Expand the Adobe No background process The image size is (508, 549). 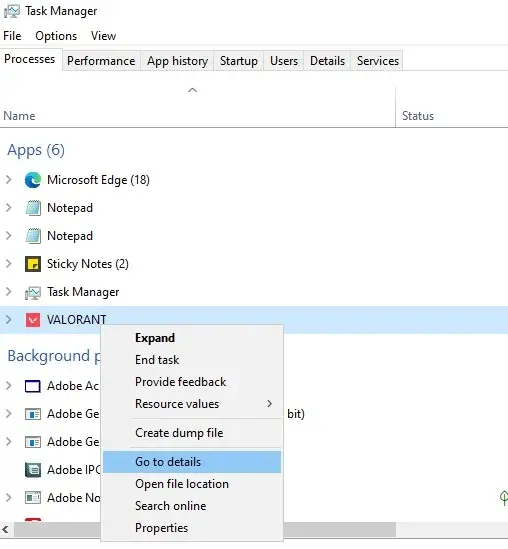[9, 498]
